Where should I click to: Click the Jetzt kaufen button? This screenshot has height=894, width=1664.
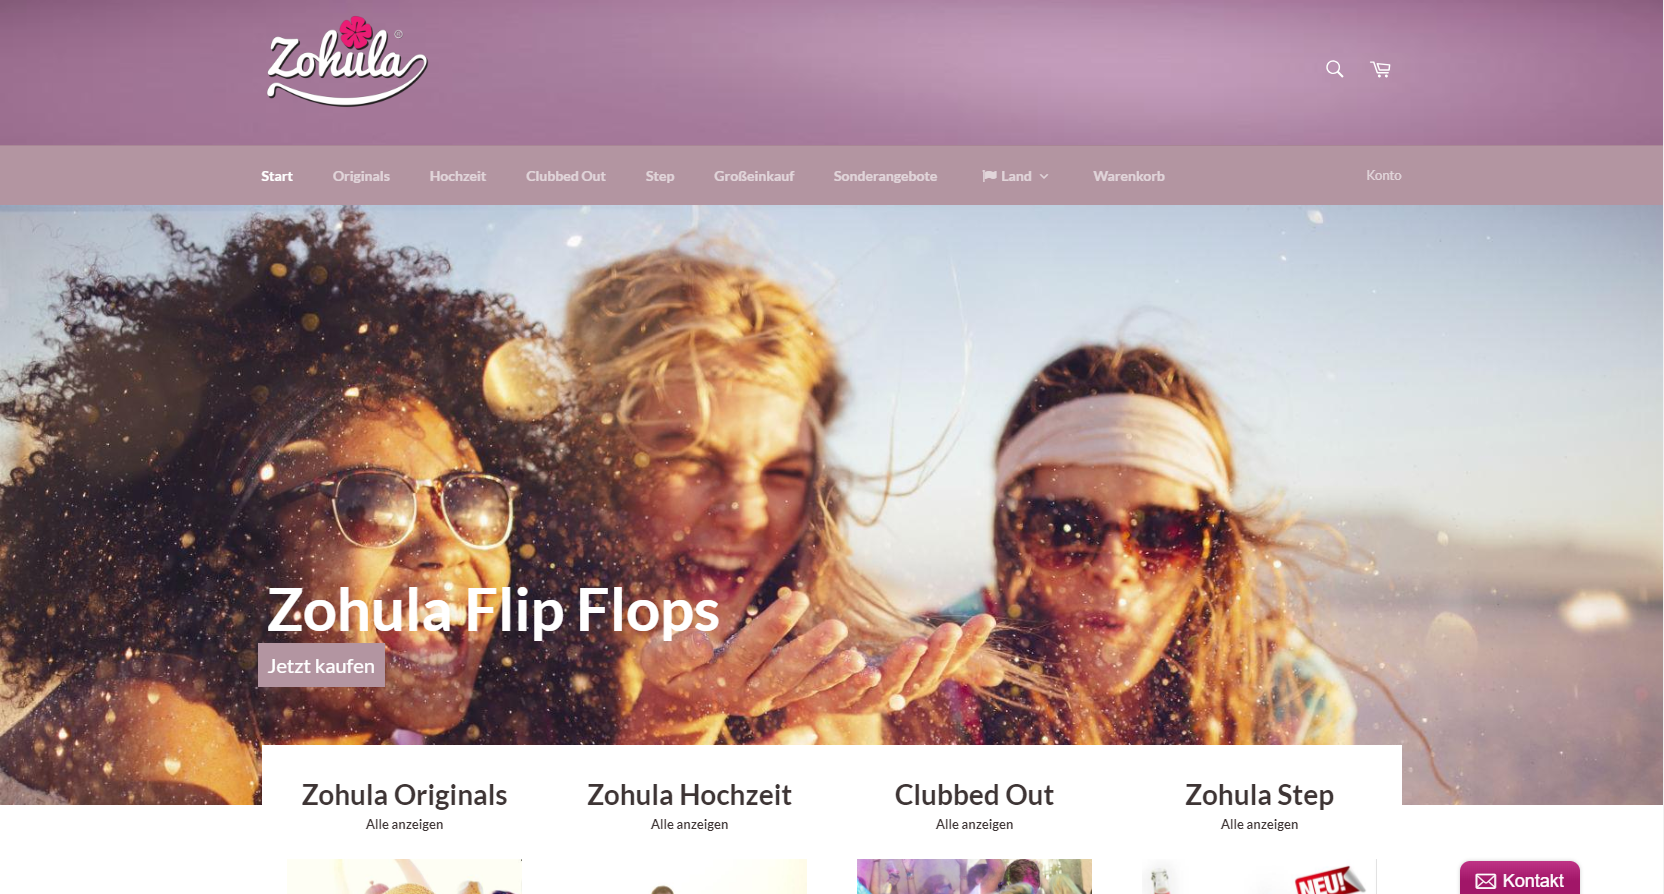tap(321, 665)
